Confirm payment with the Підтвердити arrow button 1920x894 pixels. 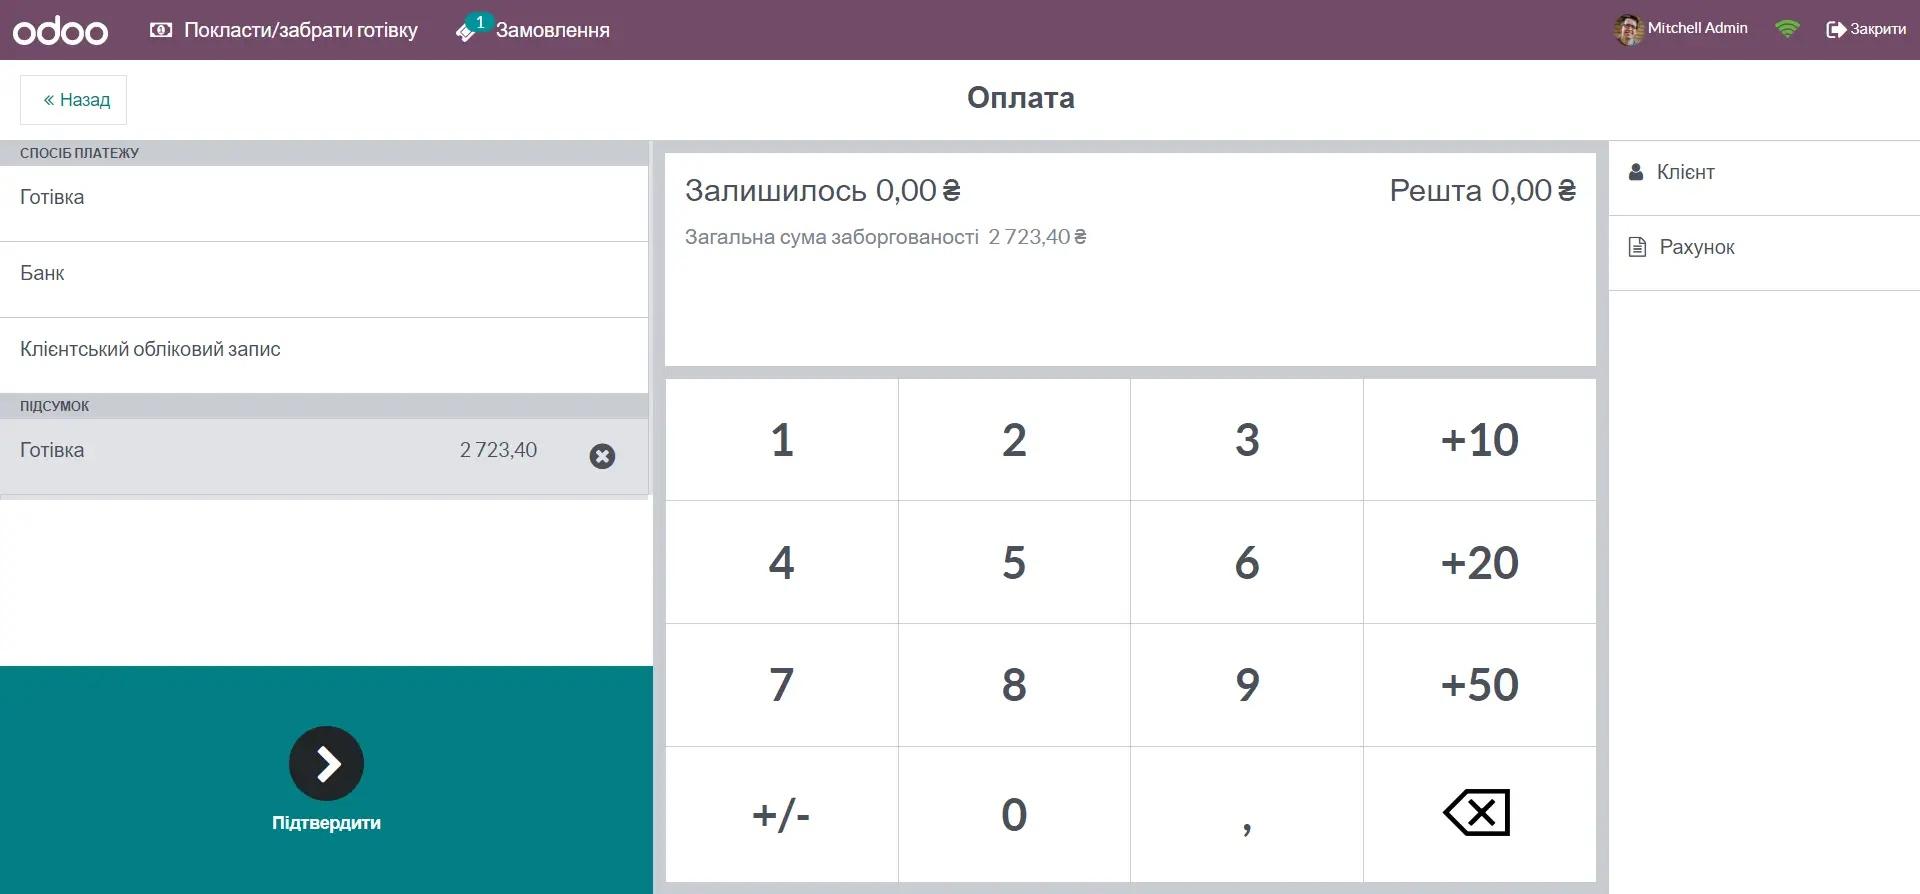pos(326,763)
